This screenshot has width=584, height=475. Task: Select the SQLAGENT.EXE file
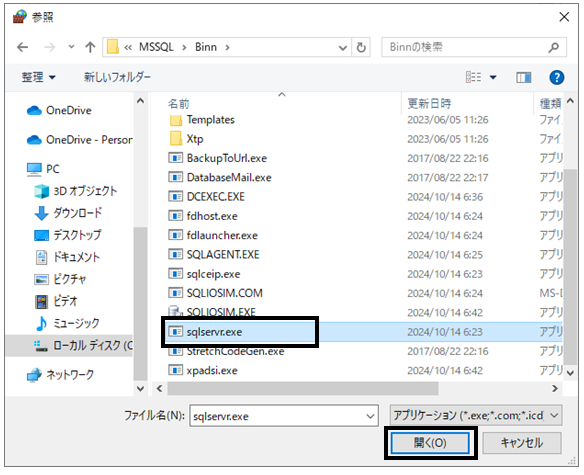[x=223, y=255]
